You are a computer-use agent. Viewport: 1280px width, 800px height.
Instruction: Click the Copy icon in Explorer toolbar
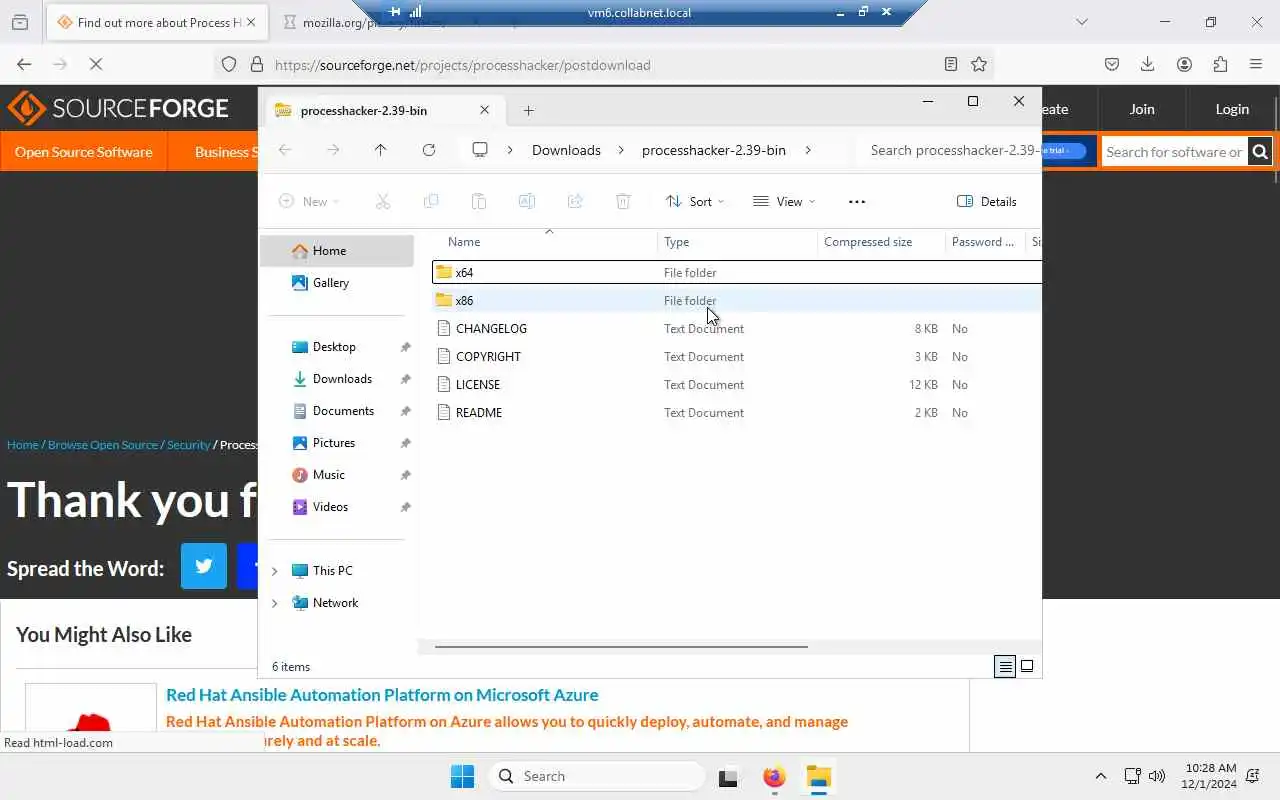(x=431, y=201)
